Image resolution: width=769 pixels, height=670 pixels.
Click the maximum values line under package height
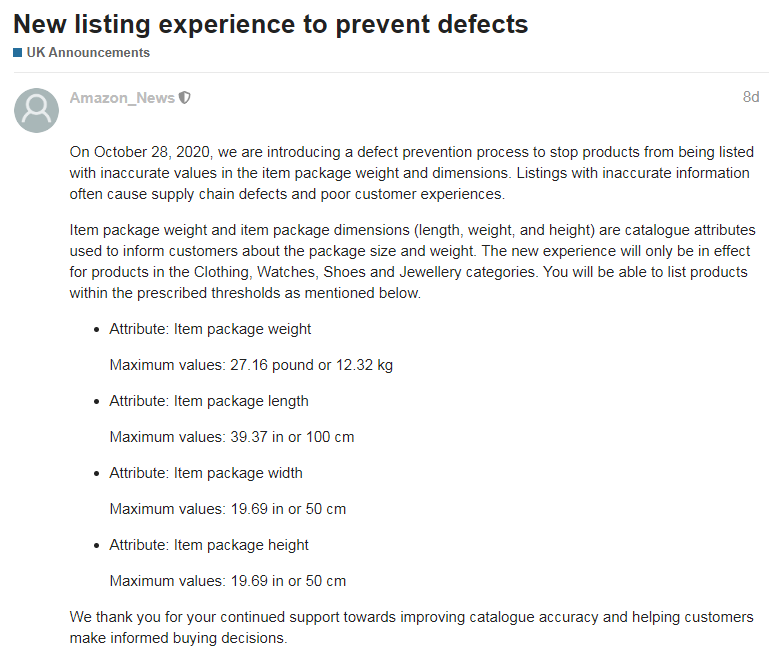(228, 581)
